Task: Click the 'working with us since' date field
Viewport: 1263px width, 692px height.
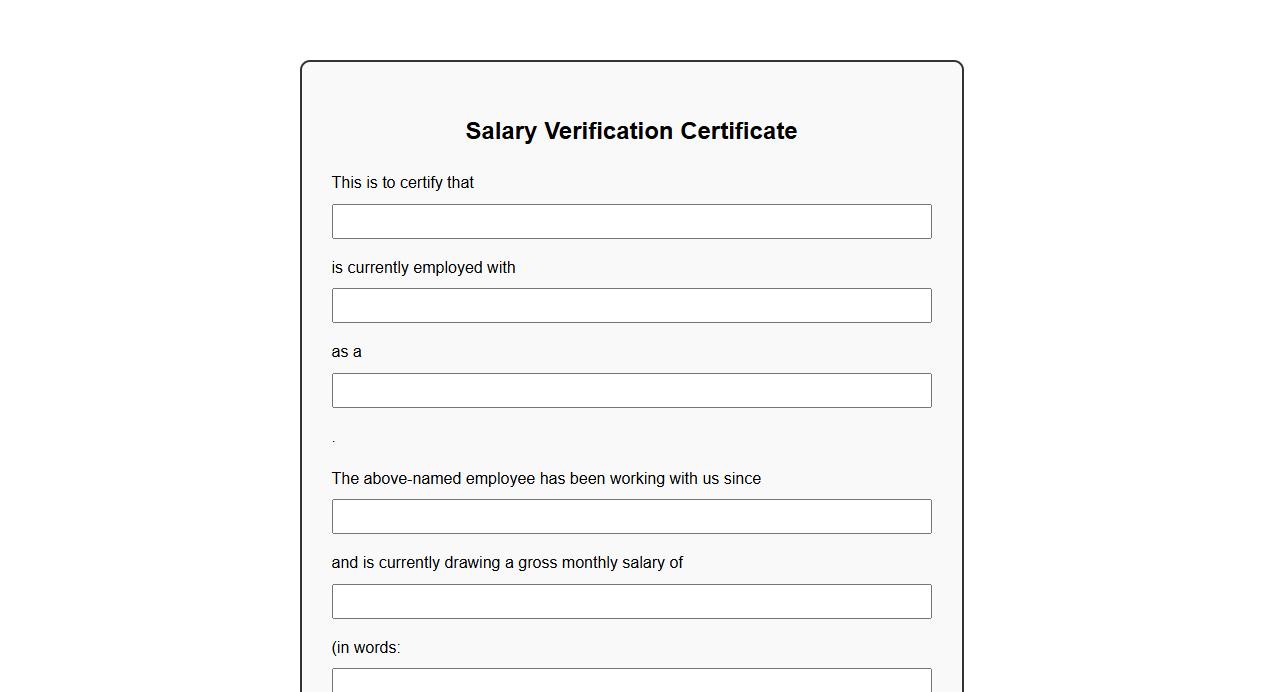Action: pos(631,517)
